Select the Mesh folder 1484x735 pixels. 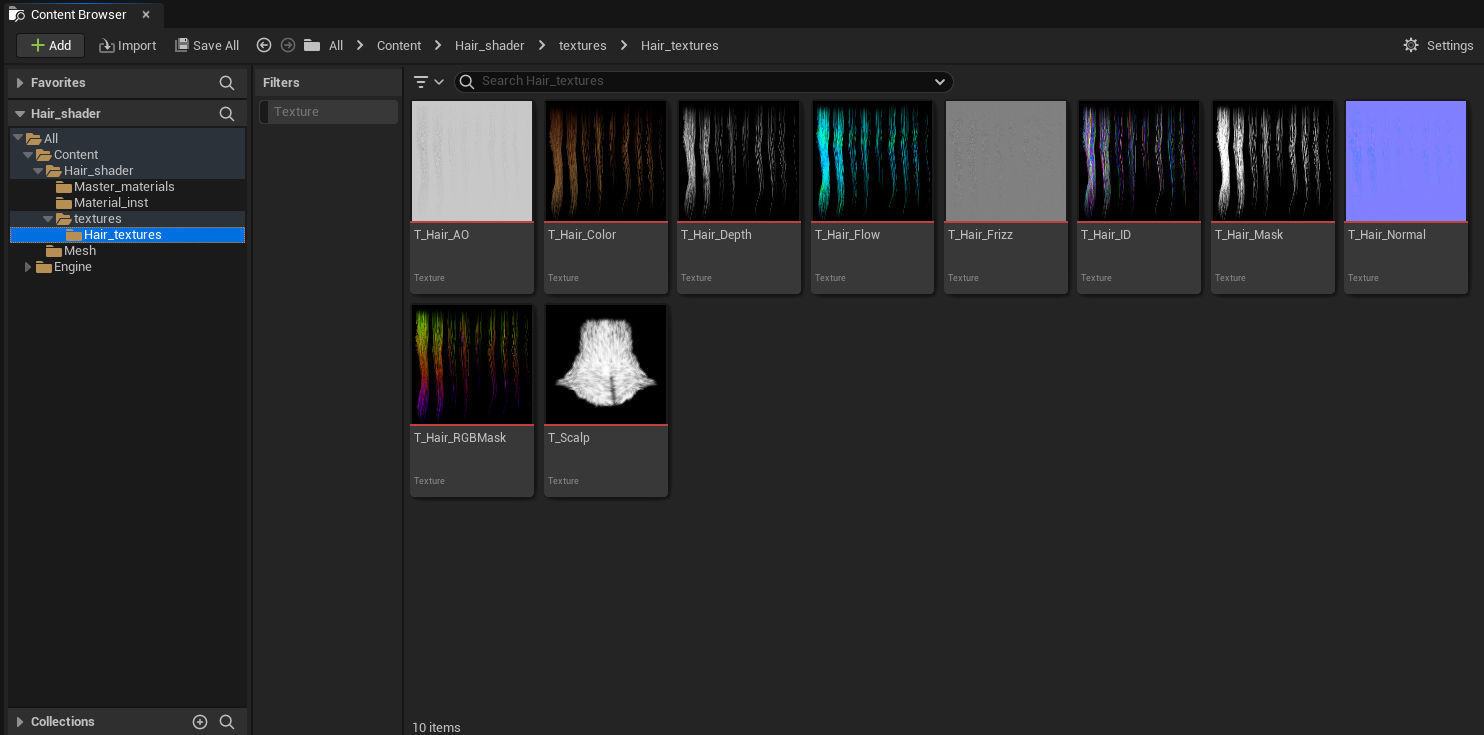pos(79,251)
